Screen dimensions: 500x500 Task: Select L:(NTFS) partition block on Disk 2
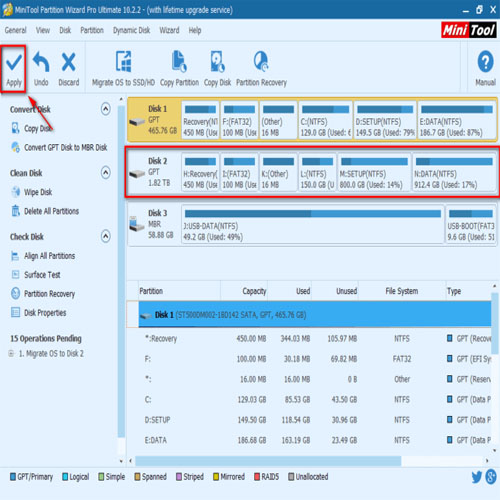click(x=317, y=172)
